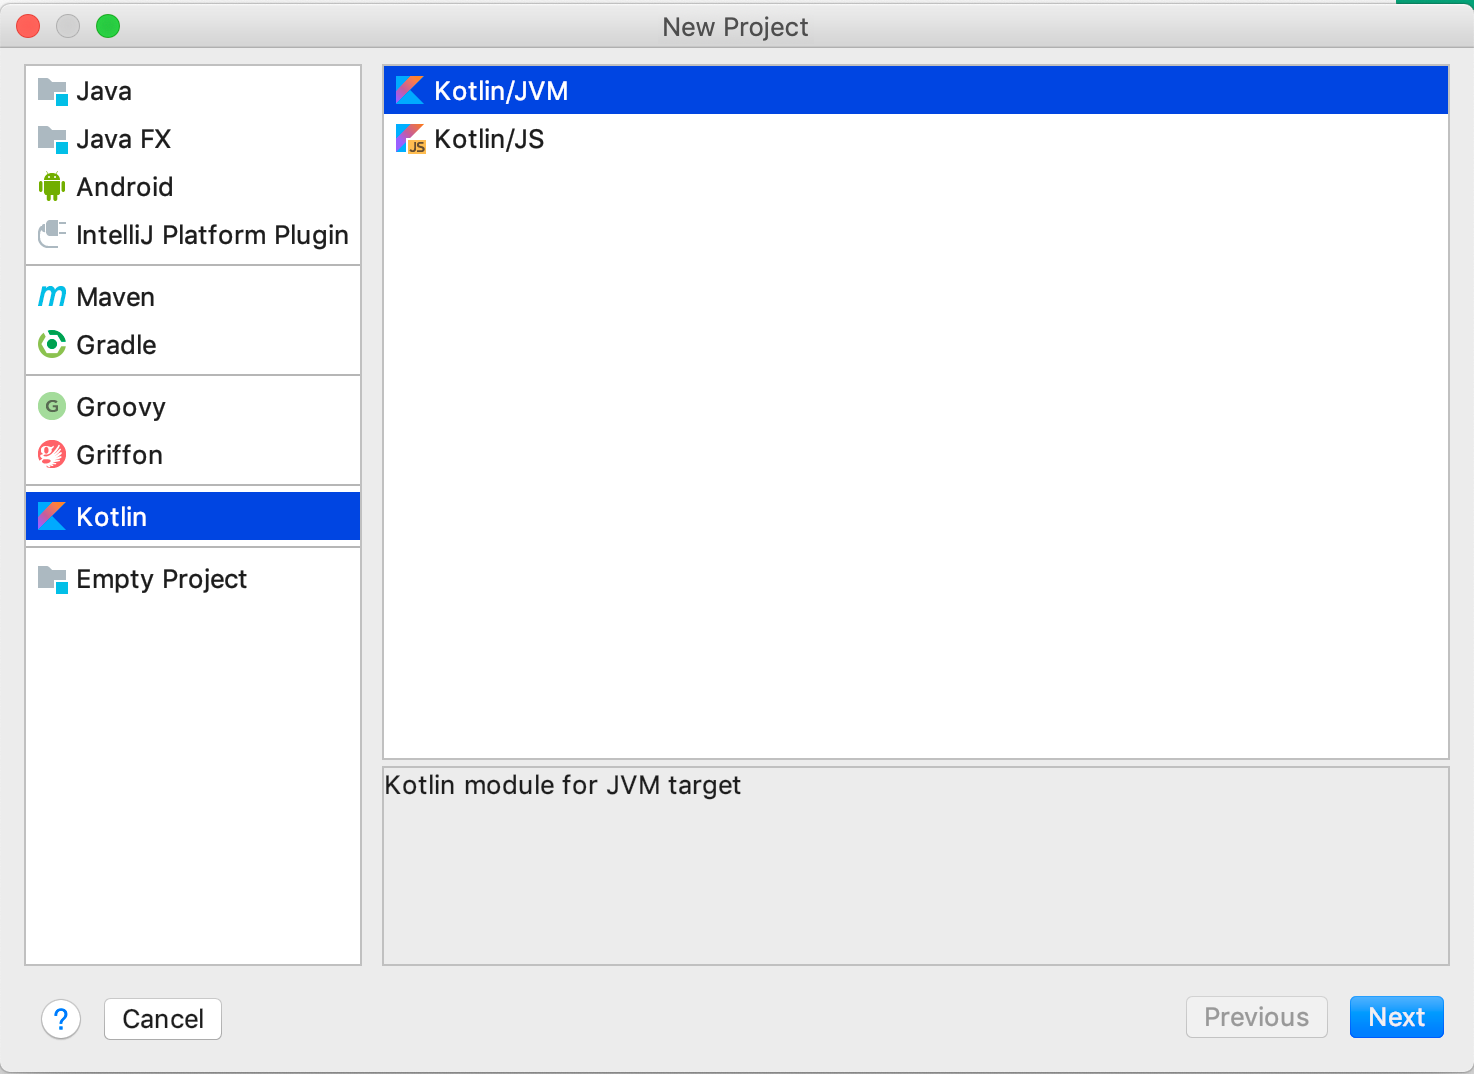Click the Kotlin/JVM icon
This screenshot has width=1474, height=1074.
[x=410, y=90]
